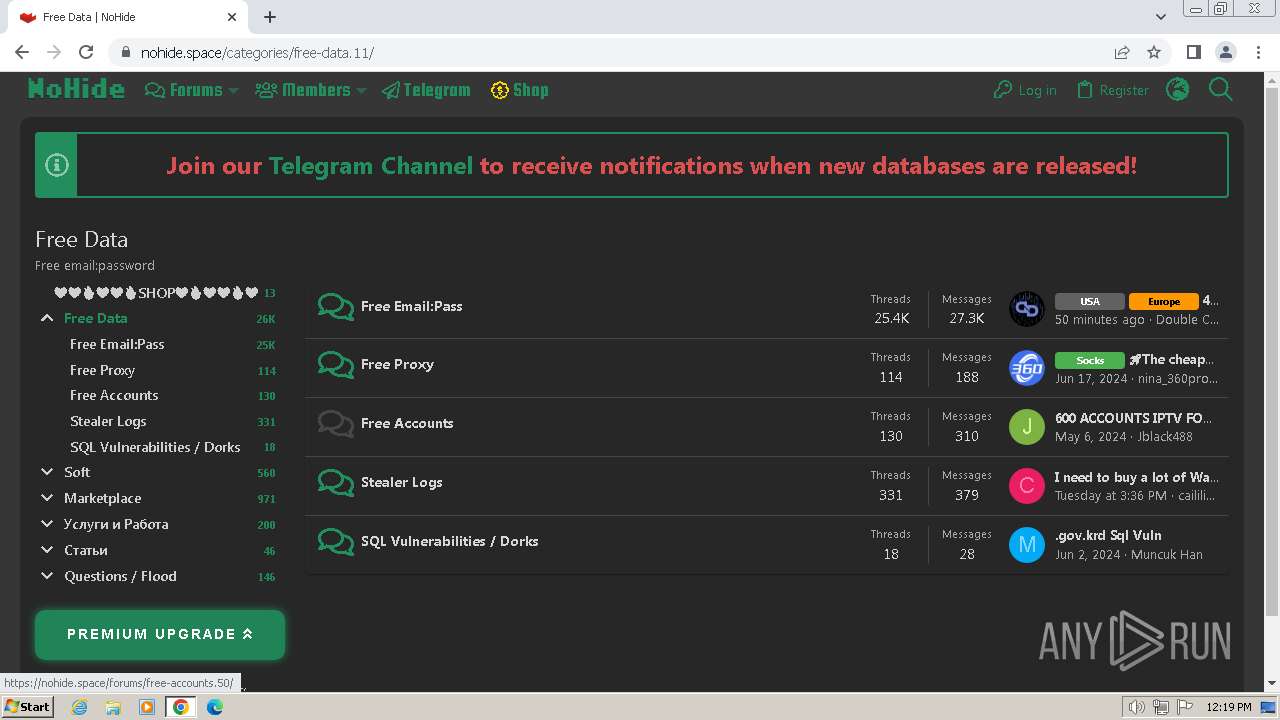The image size is (1280, 720).
Task: Click the green Socks tag in Free Proxy row
Action: pos(1090,360)
